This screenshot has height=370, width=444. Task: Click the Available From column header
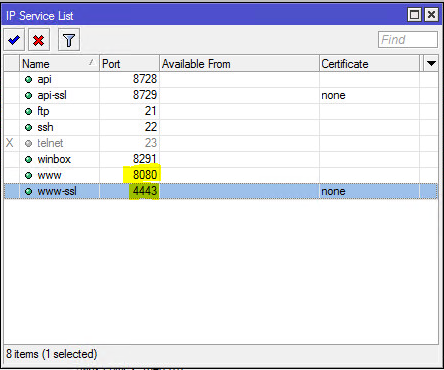pyautogui.click(x=239, y=63)
